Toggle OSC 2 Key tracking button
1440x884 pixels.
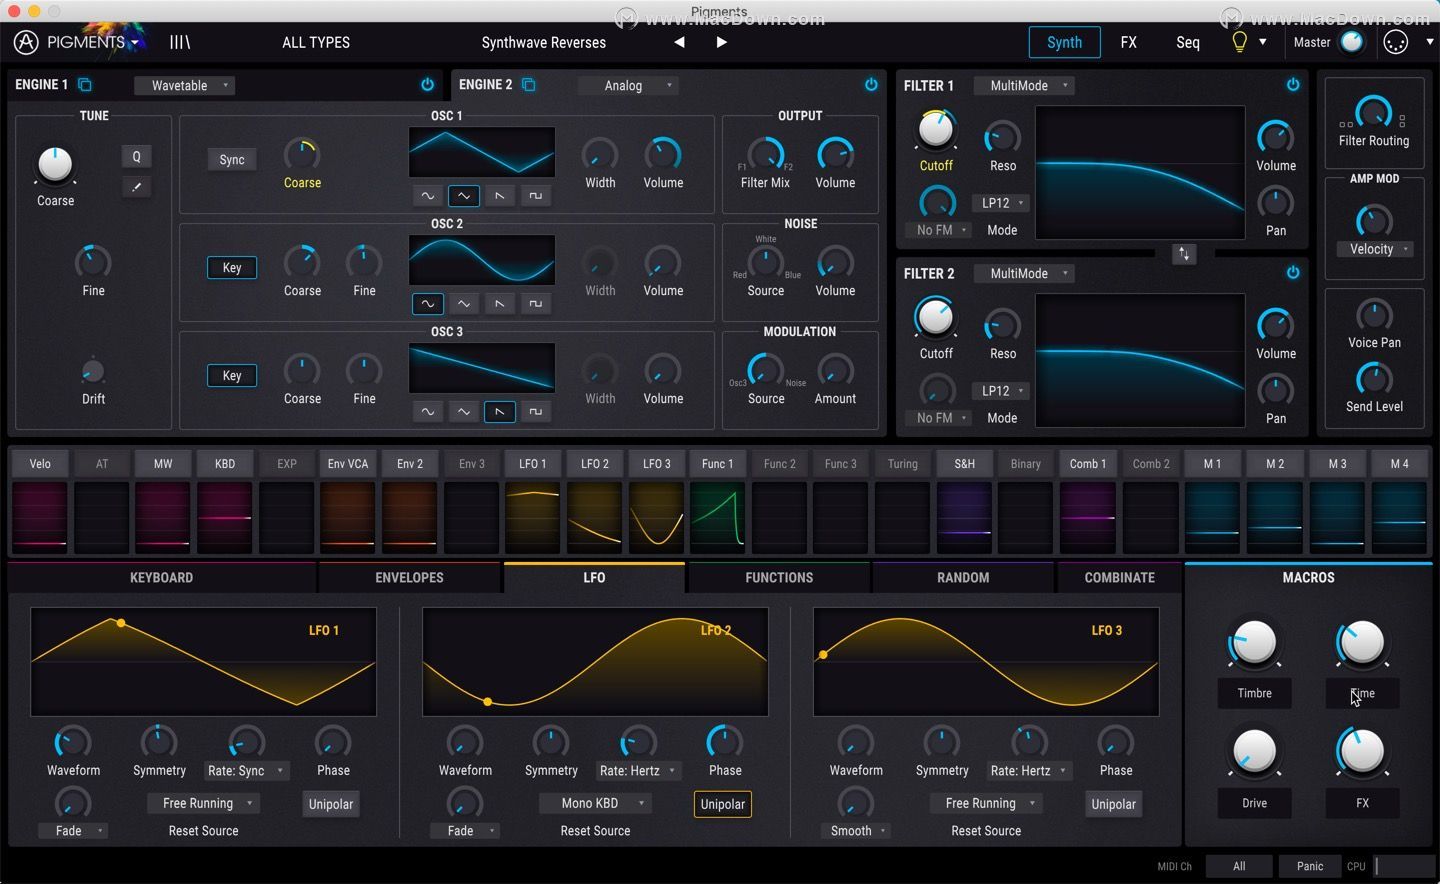pyautogui.click(x=232, y=268)
